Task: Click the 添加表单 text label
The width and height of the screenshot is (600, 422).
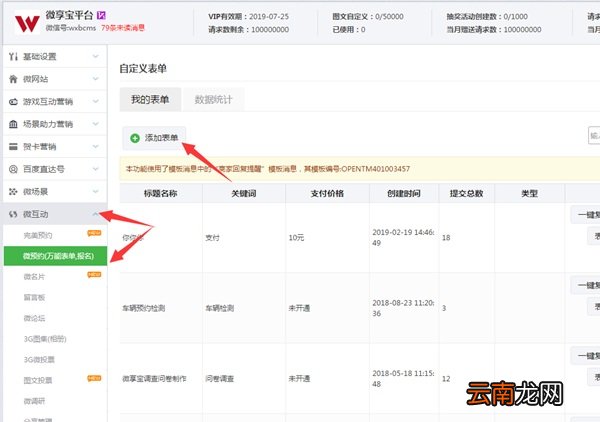Action: coord(161,138)
